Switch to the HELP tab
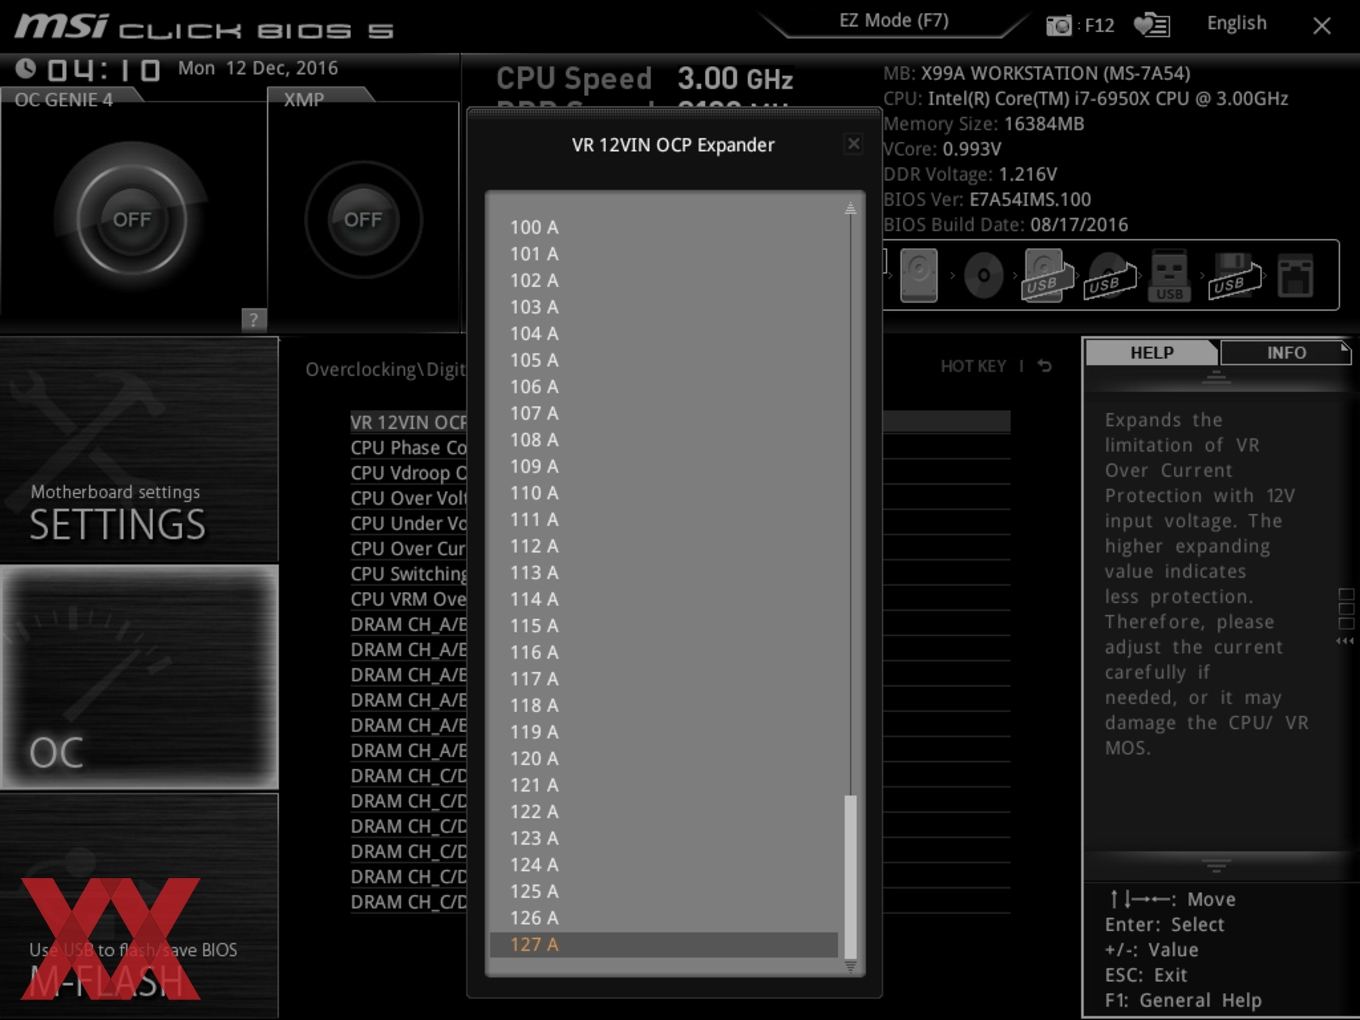This screenshot has width=1360, height=1020. [1151, 353]
